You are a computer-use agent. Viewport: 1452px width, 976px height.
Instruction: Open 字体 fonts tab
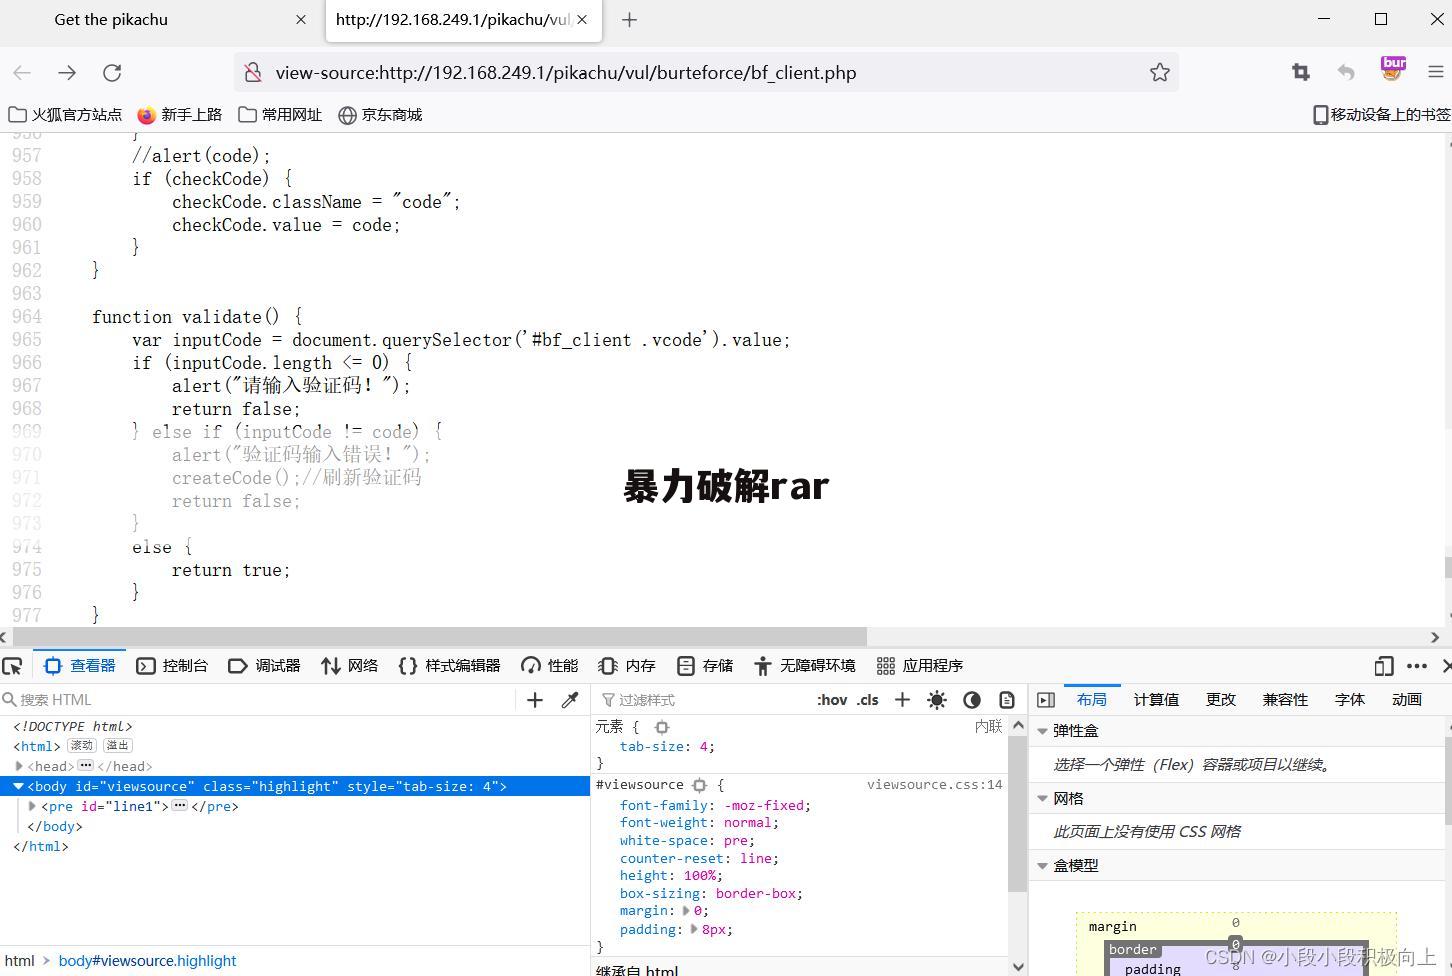1350,700
